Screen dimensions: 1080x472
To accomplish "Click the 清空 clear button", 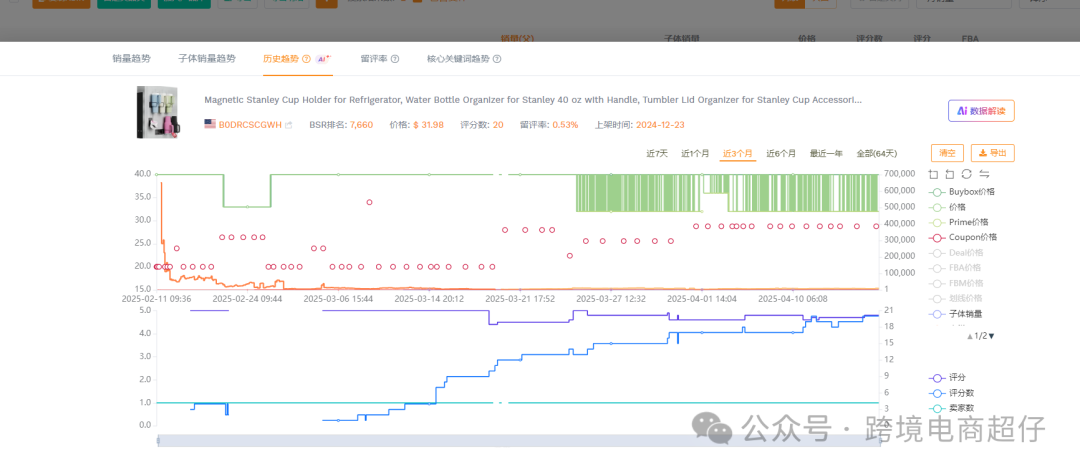I will (x=947, y=153).
